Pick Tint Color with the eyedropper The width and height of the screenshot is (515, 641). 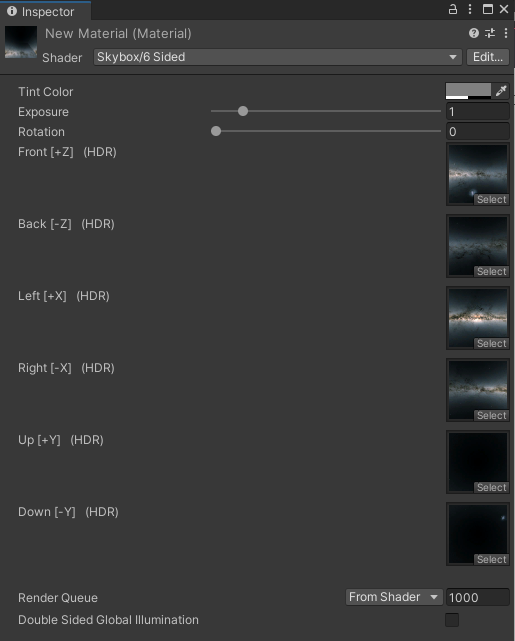point(501,91)
